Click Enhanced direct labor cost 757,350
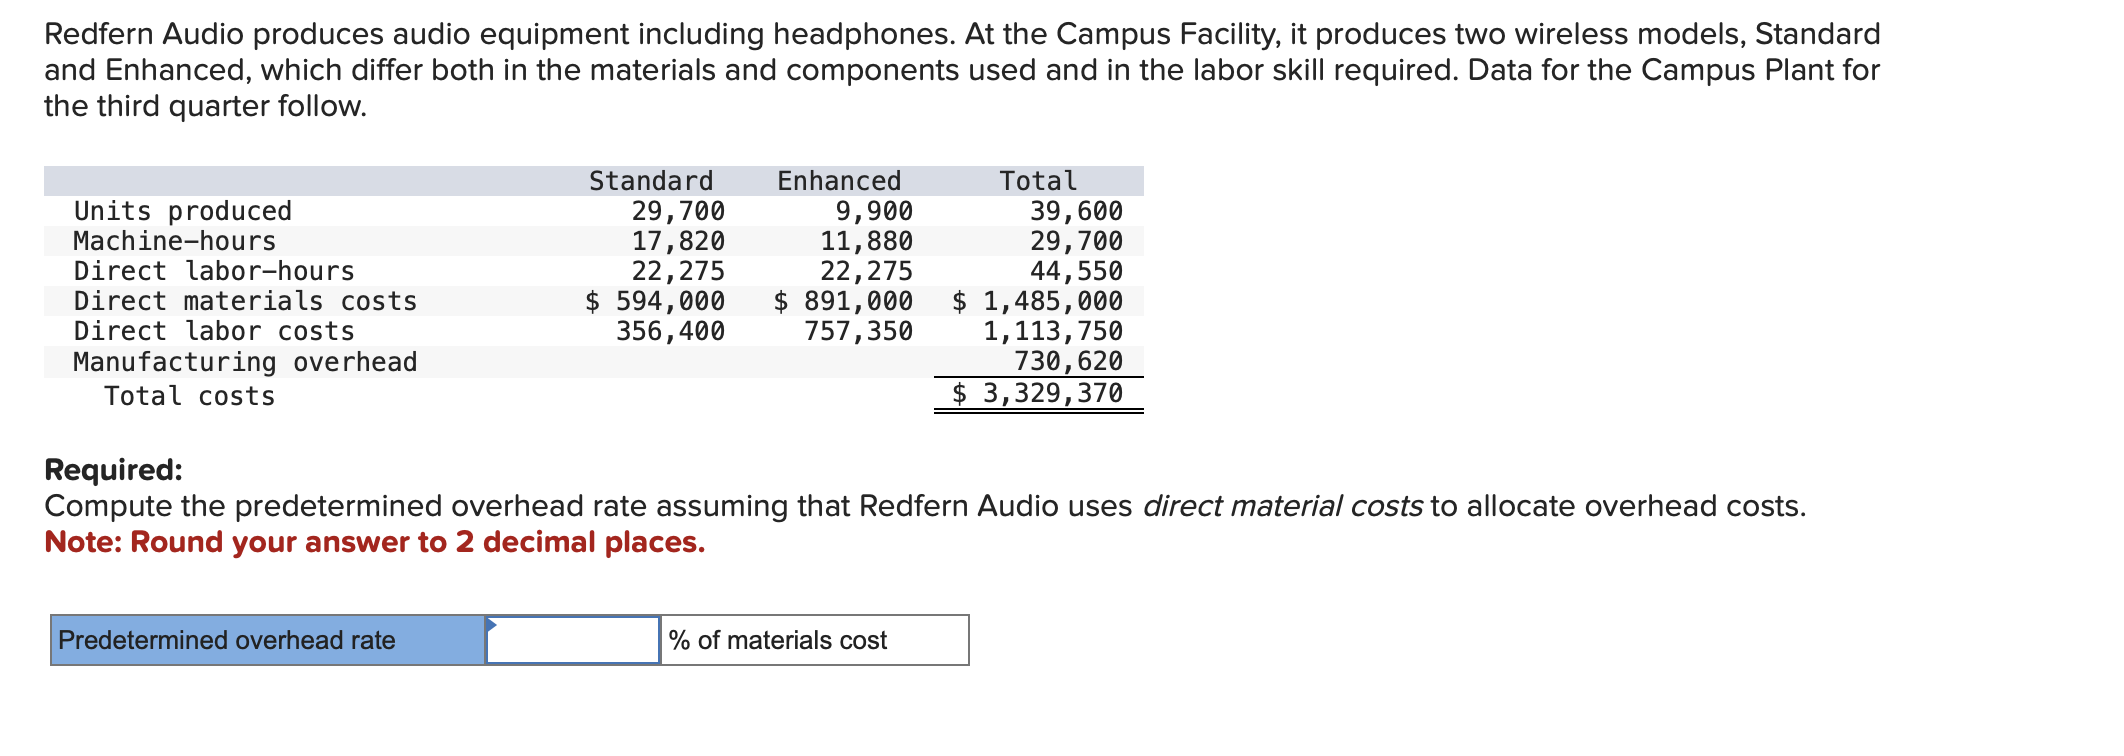This screenshot has height=756, width=2124. 858,331
